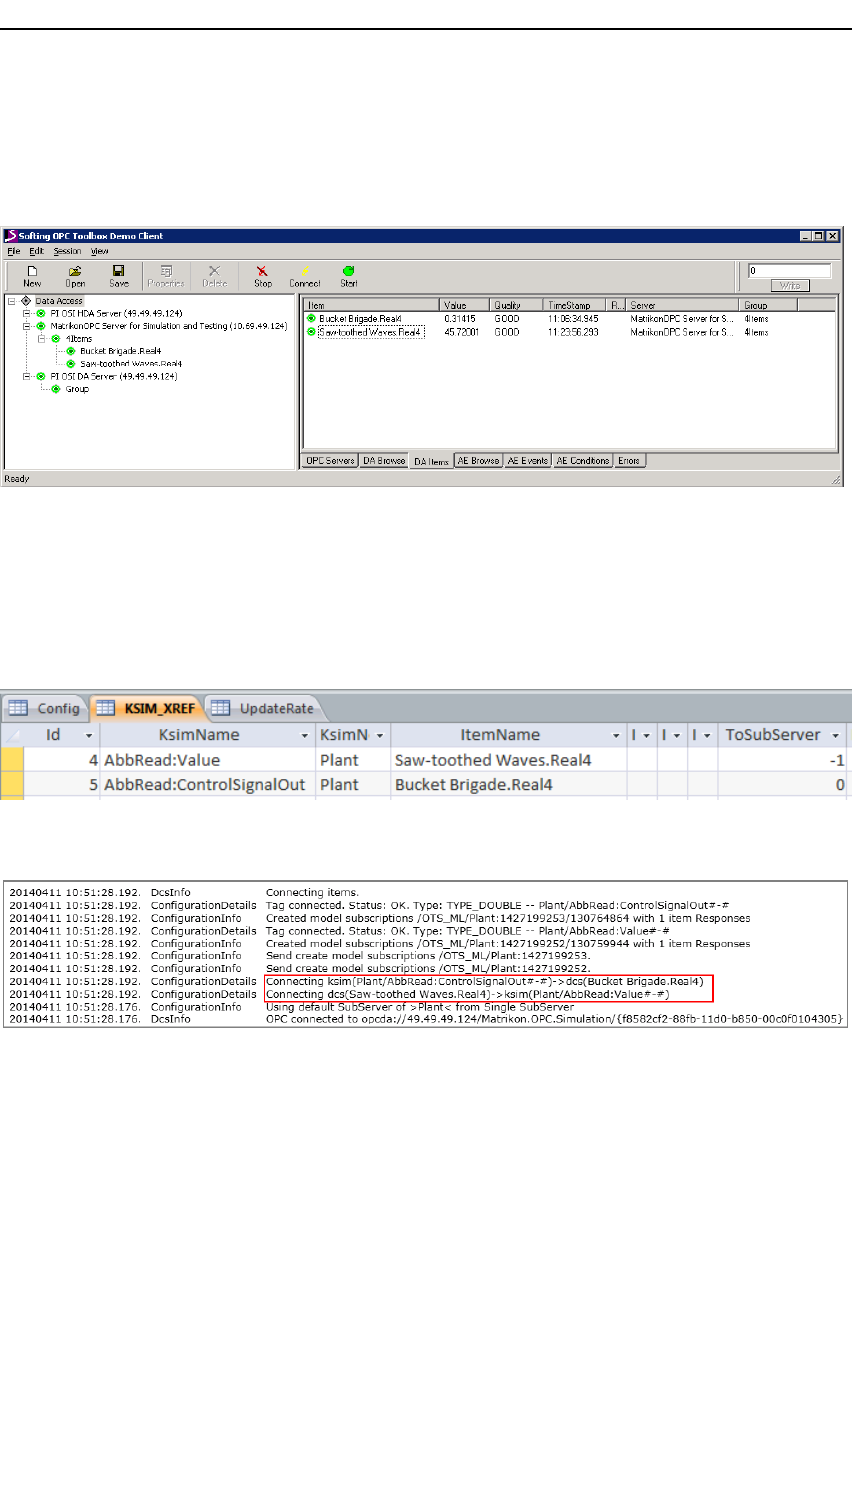Click the table icon on UpdateRate tab
The image size is (852, 1509).
221,708
